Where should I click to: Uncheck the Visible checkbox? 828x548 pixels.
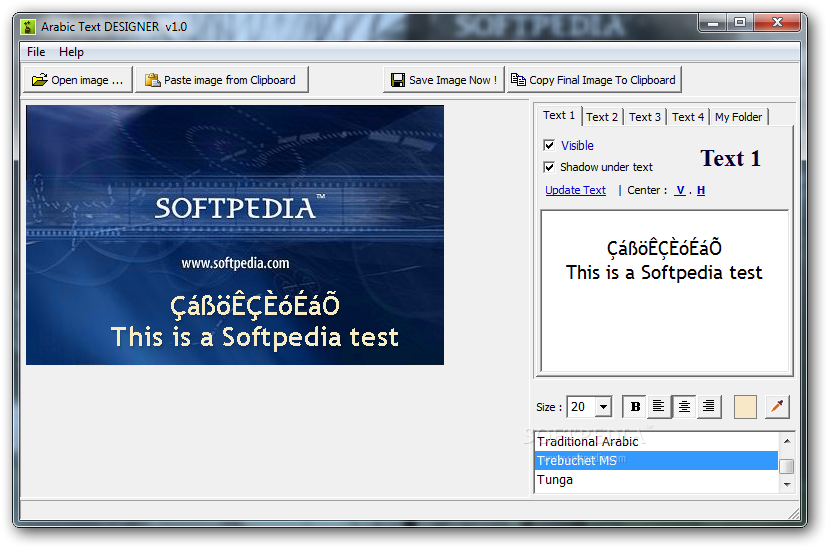pos(549,145)
